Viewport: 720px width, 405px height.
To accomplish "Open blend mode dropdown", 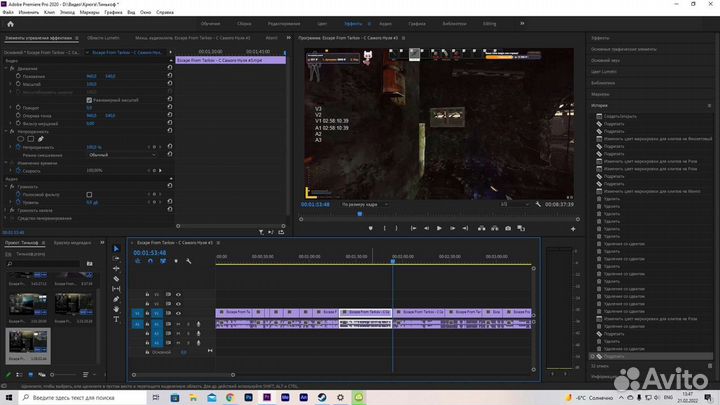I will (x=122, y=155).
